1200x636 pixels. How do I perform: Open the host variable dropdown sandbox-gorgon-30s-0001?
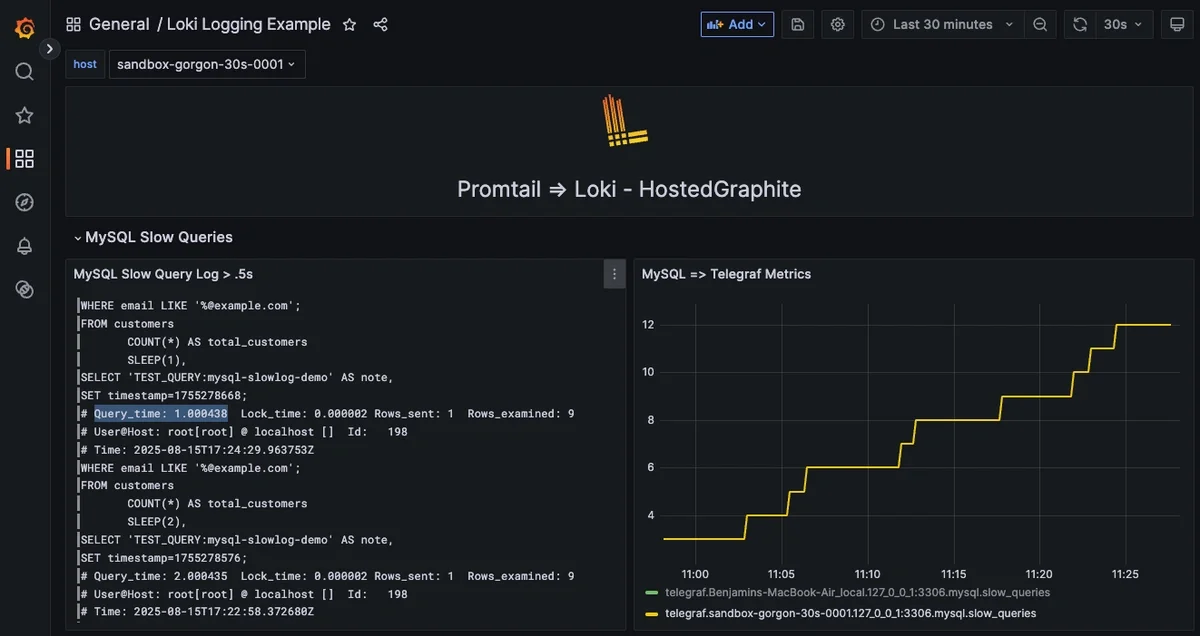click(207, 64)
